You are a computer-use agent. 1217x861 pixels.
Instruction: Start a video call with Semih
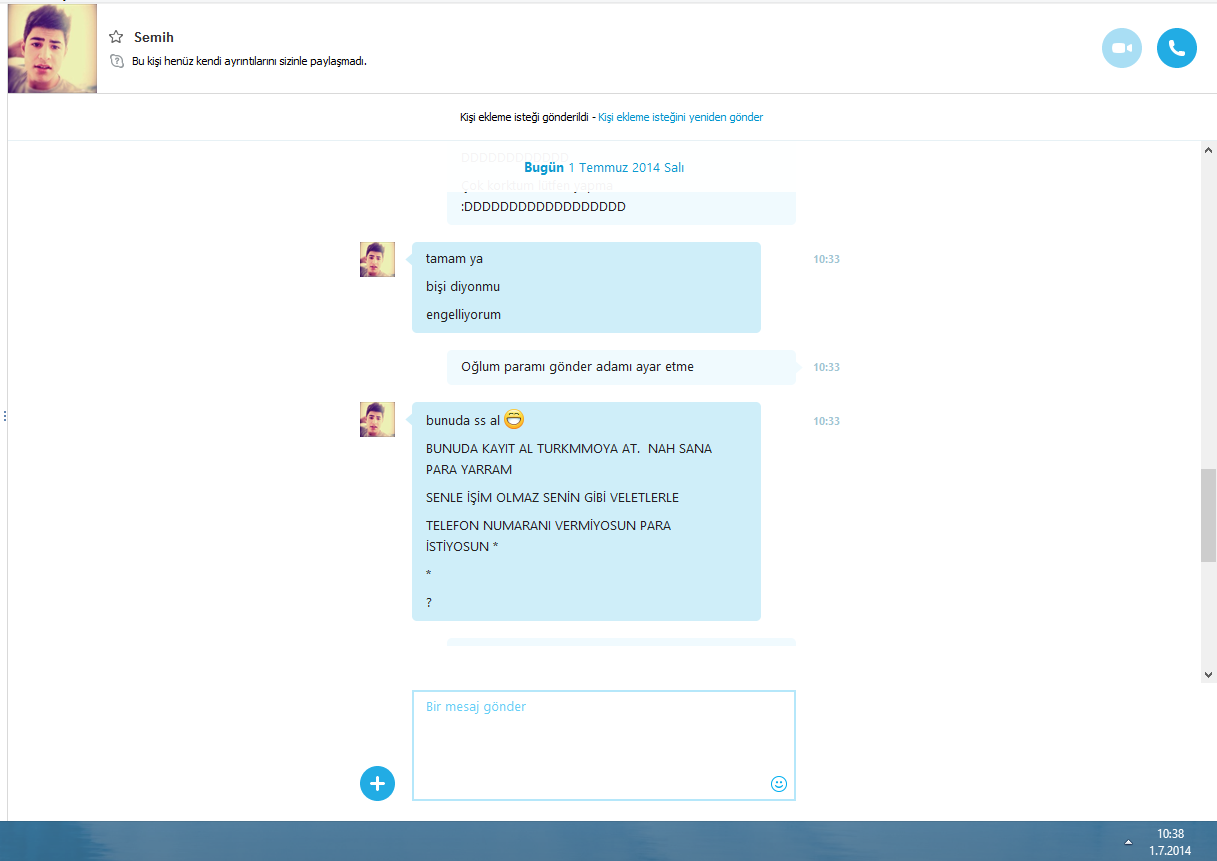(1122, 48)
